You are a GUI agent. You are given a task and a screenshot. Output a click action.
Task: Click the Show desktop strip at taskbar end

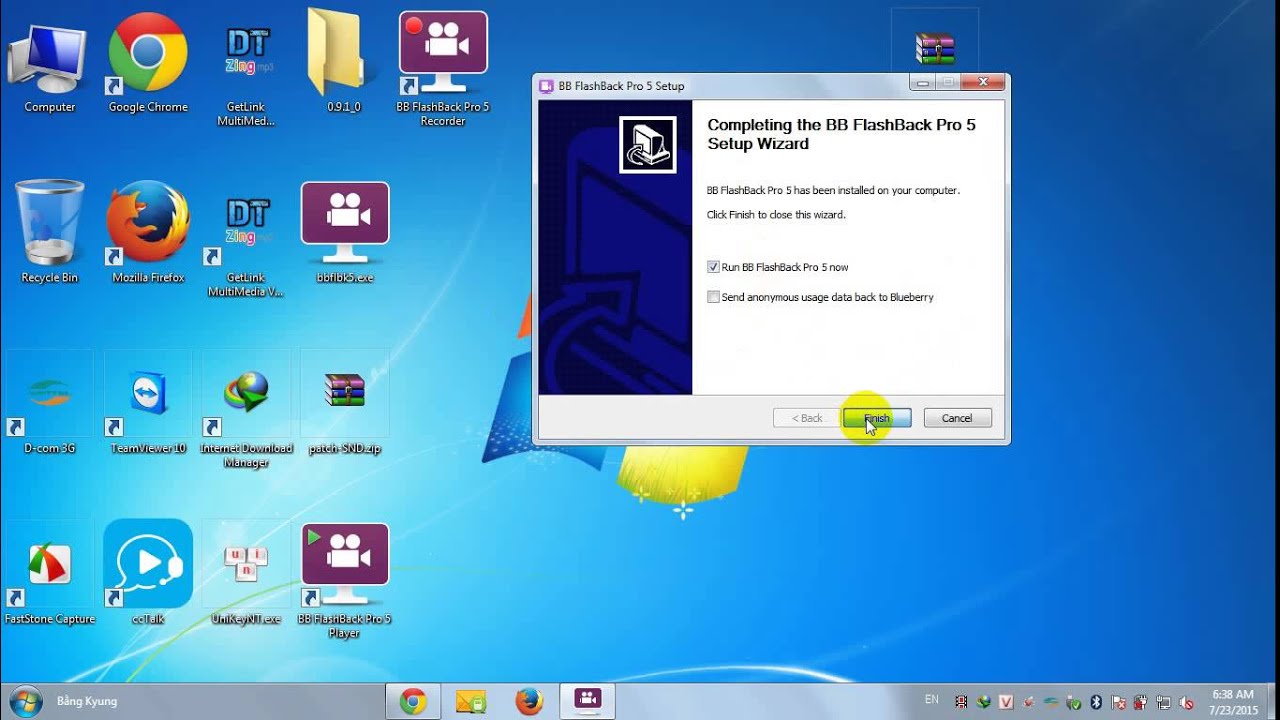(1273, 702)
